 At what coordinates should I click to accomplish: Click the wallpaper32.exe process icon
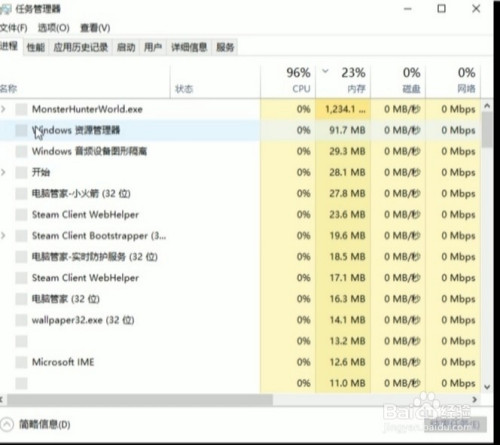coord(21,320)
